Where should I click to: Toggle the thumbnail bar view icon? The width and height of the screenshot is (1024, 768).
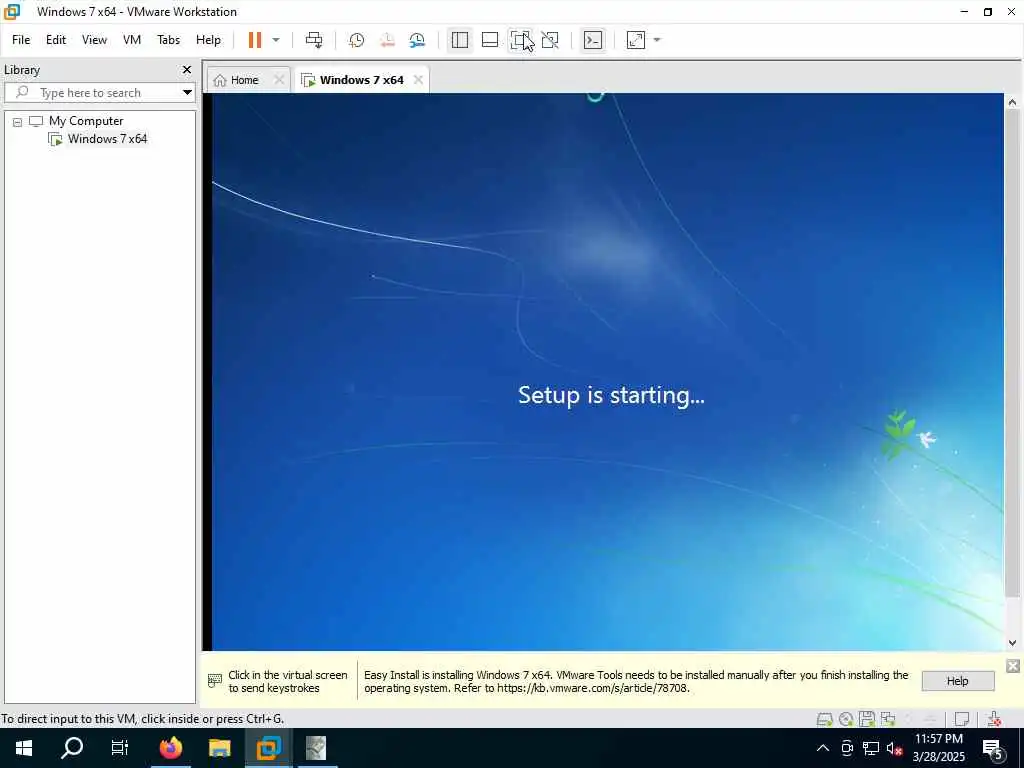click(490, 40)
